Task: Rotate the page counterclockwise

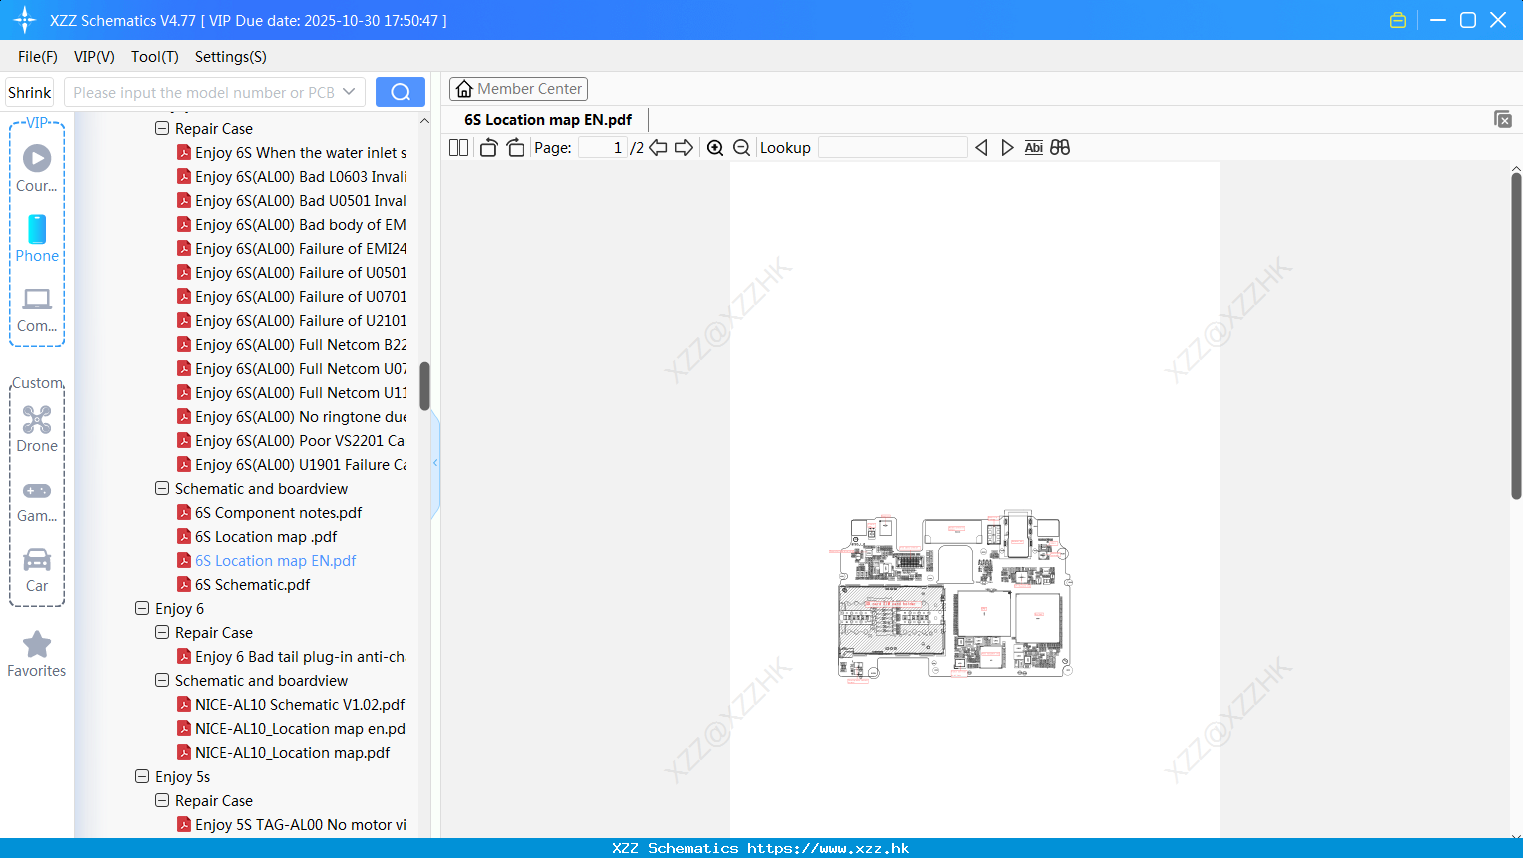Action: tap(488, 147)
